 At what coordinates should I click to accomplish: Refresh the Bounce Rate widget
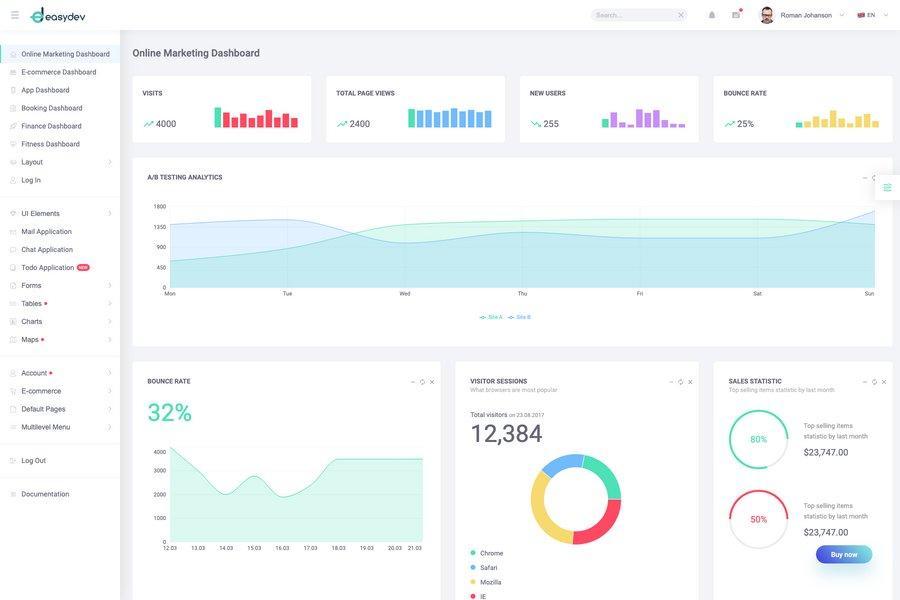point(420,380)
